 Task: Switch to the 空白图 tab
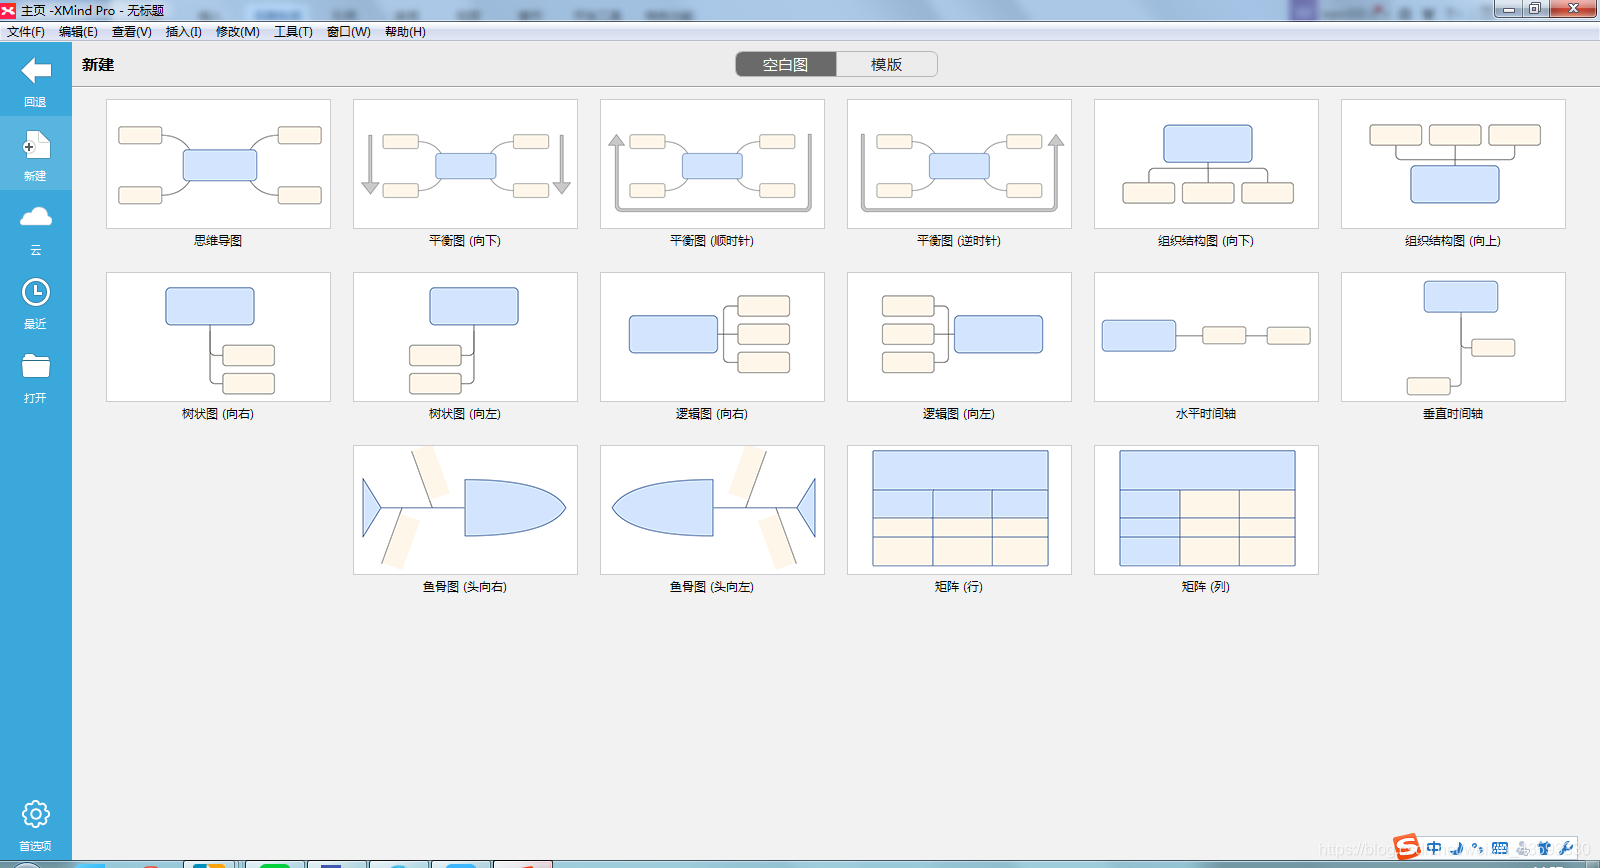(786, 64)
